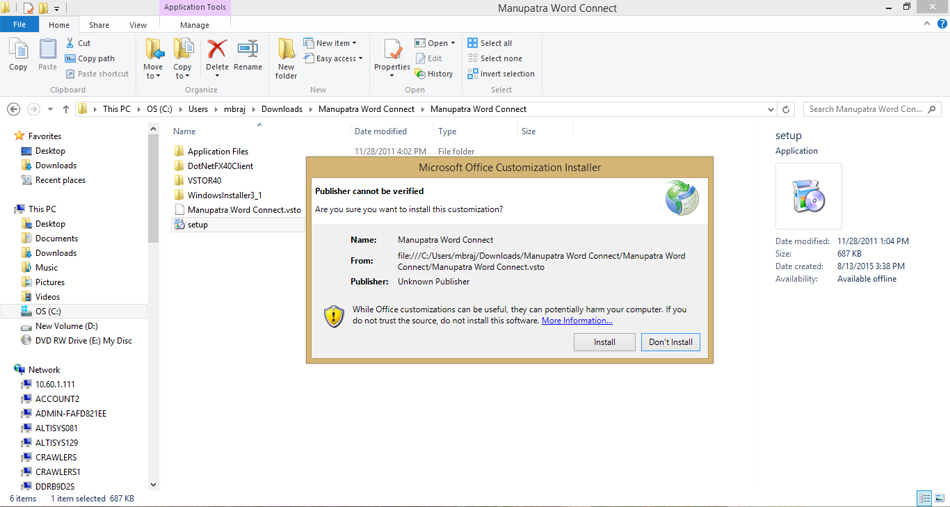This screenshot has height=507, width=950.
Task: Sort by Date modified column header
Action: tap(380, 131)
